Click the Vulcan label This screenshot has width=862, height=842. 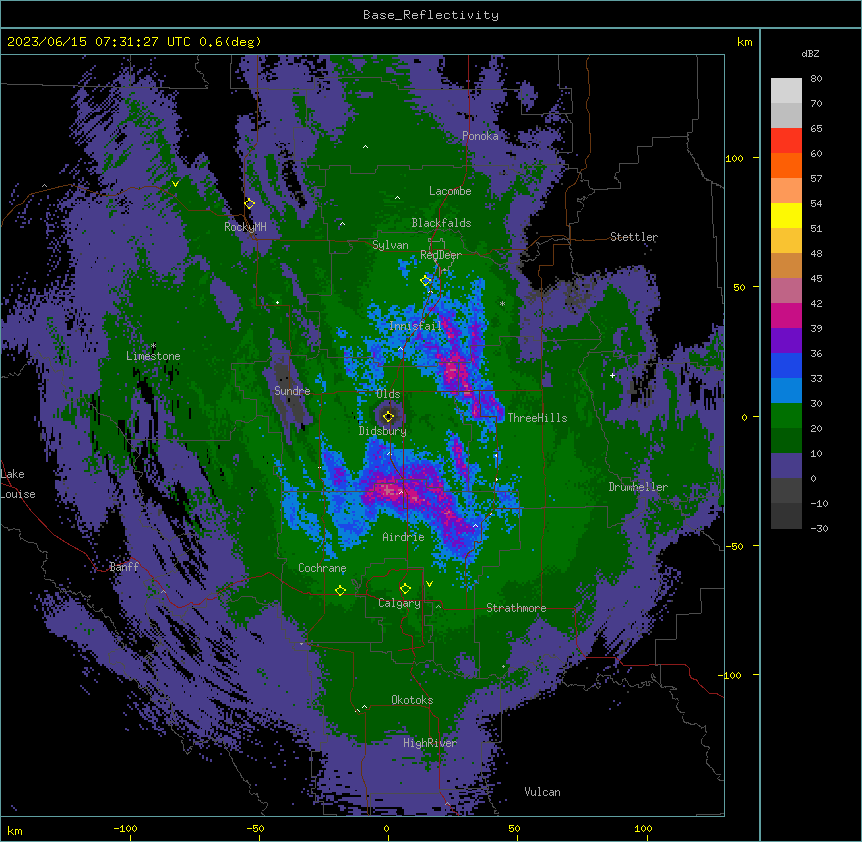point(543,792)
